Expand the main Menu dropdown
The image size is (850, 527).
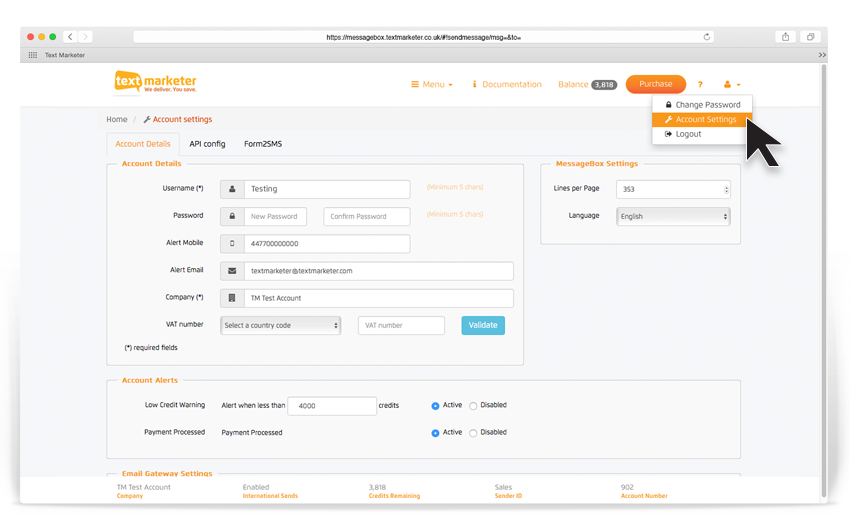tap(432, 85)
